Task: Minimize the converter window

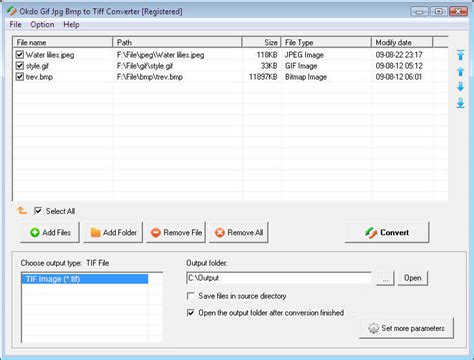Action: [419, 11]
